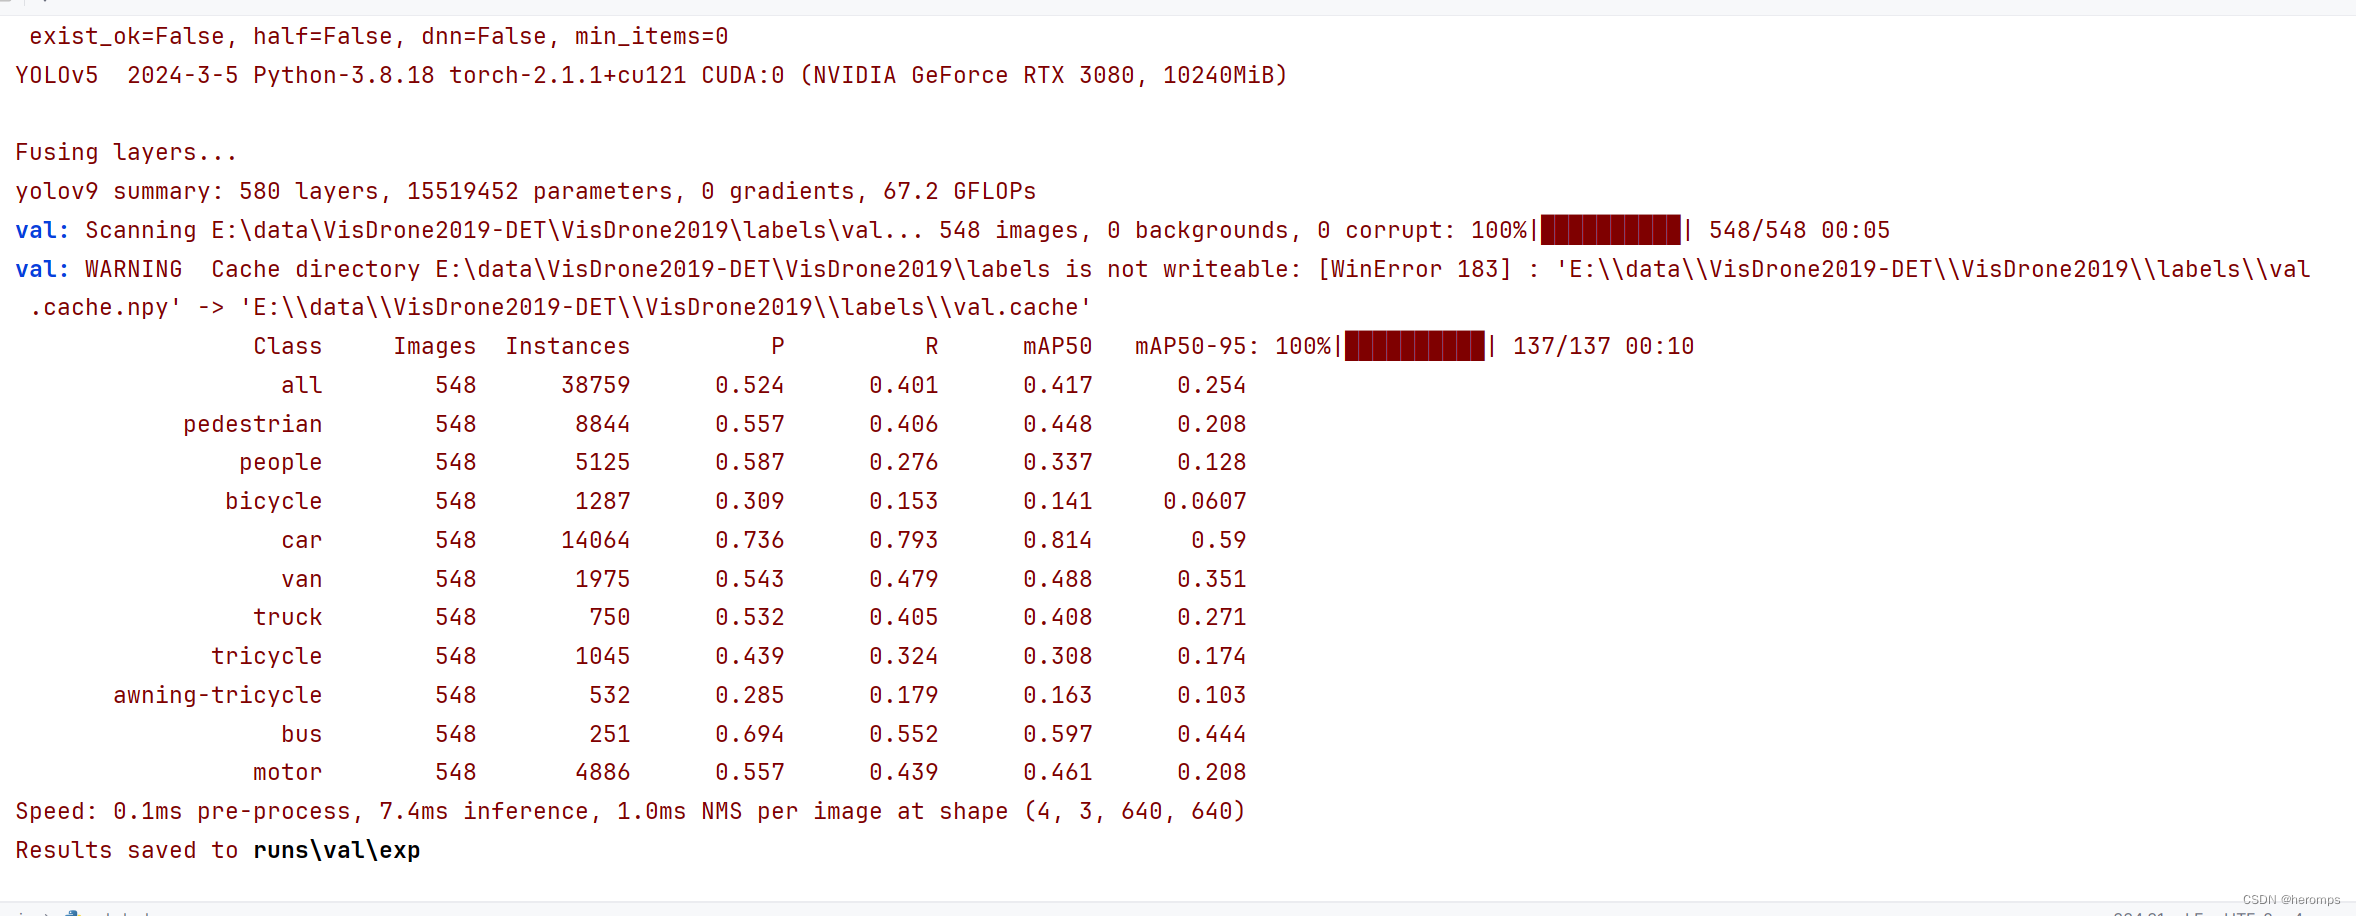The image size is (2356, 916).
Task: Select the 'Fusing layers...' line
Action: click(x=126, y=152)
